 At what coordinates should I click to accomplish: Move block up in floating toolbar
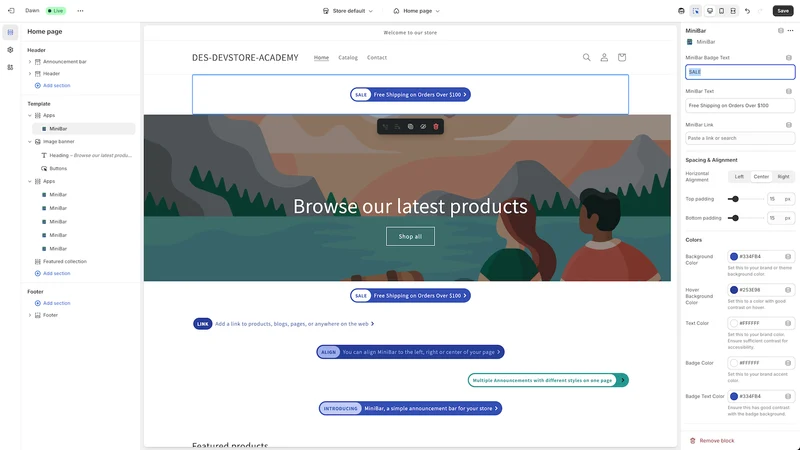[x=385, y=127]
